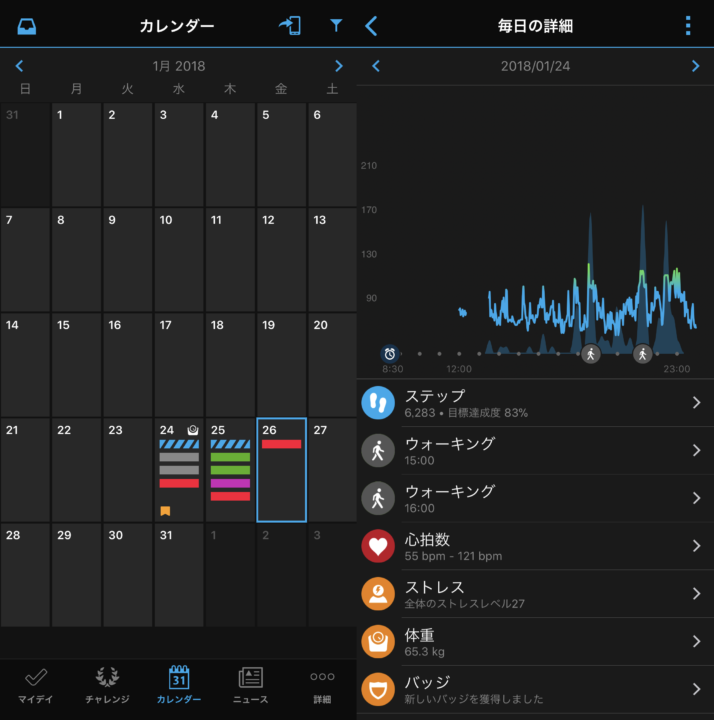The height and width of the screenshot is (720, 714).
Task: Select January 24 in the calendar
Action: point(179,470)
